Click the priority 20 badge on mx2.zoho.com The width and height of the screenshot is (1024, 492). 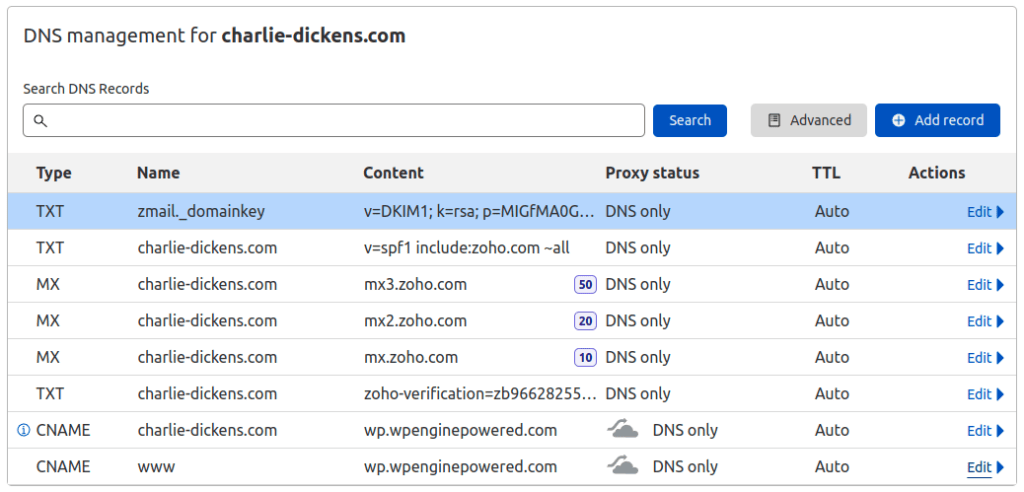click(x=585, y=321)
